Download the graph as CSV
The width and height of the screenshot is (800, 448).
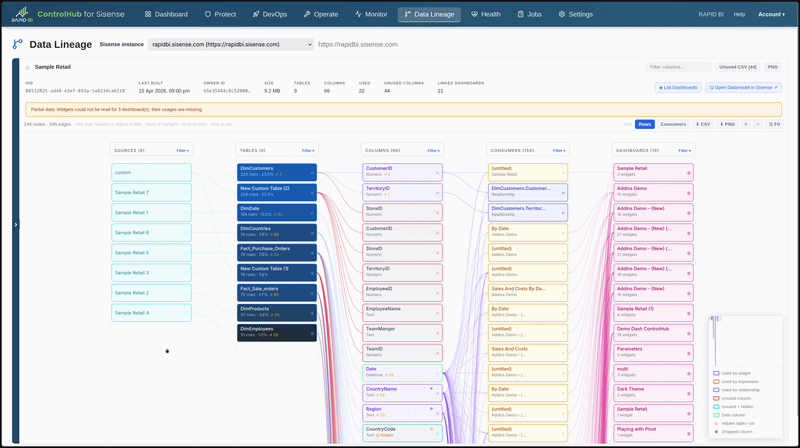tap(703, 124)
